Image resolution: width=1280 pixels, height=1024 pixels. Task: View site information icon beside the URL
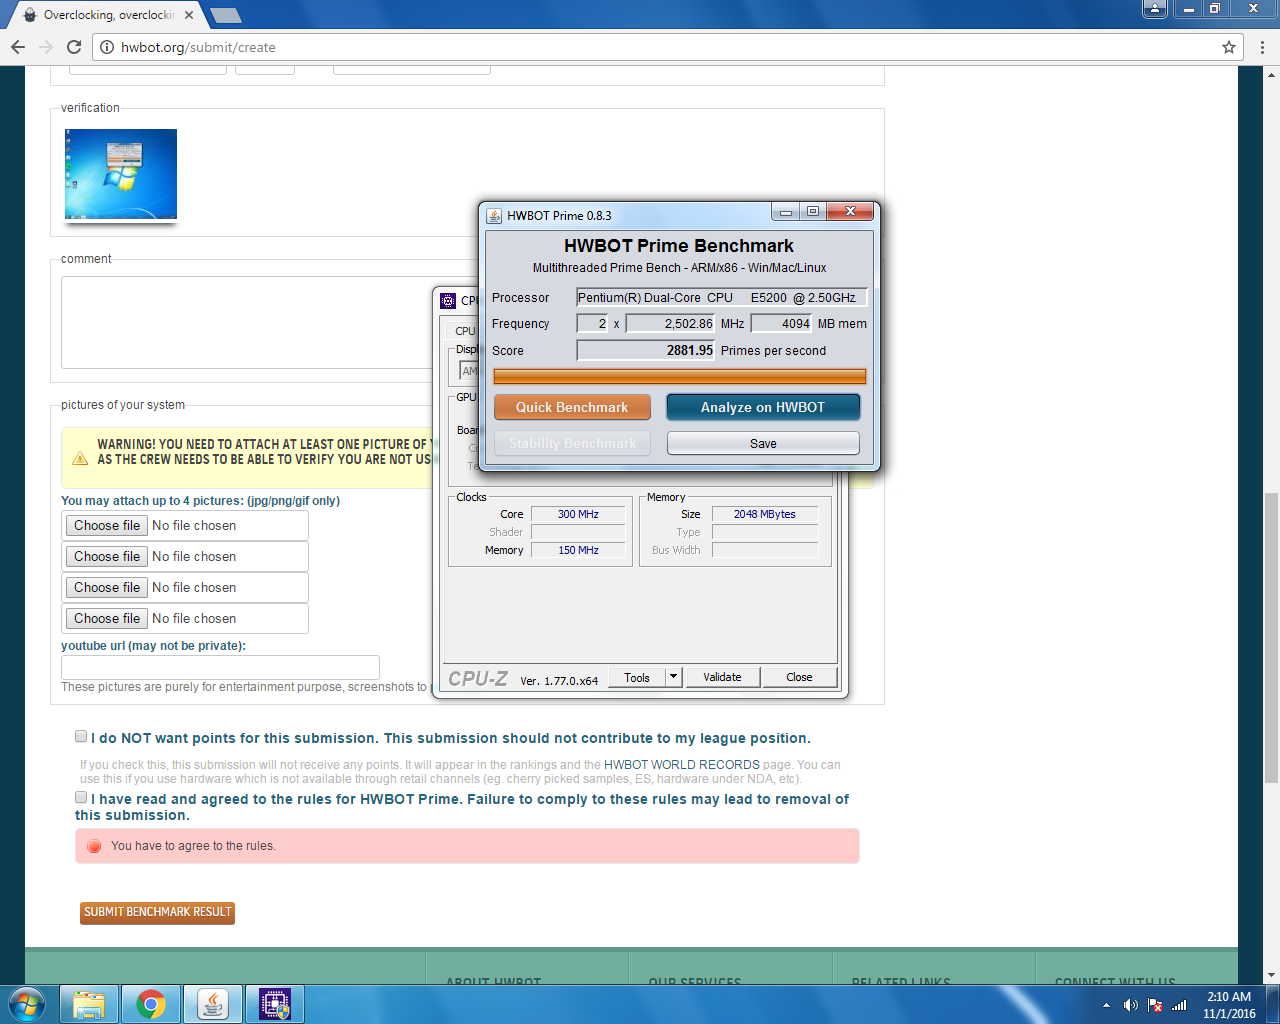tap(107, 47)
